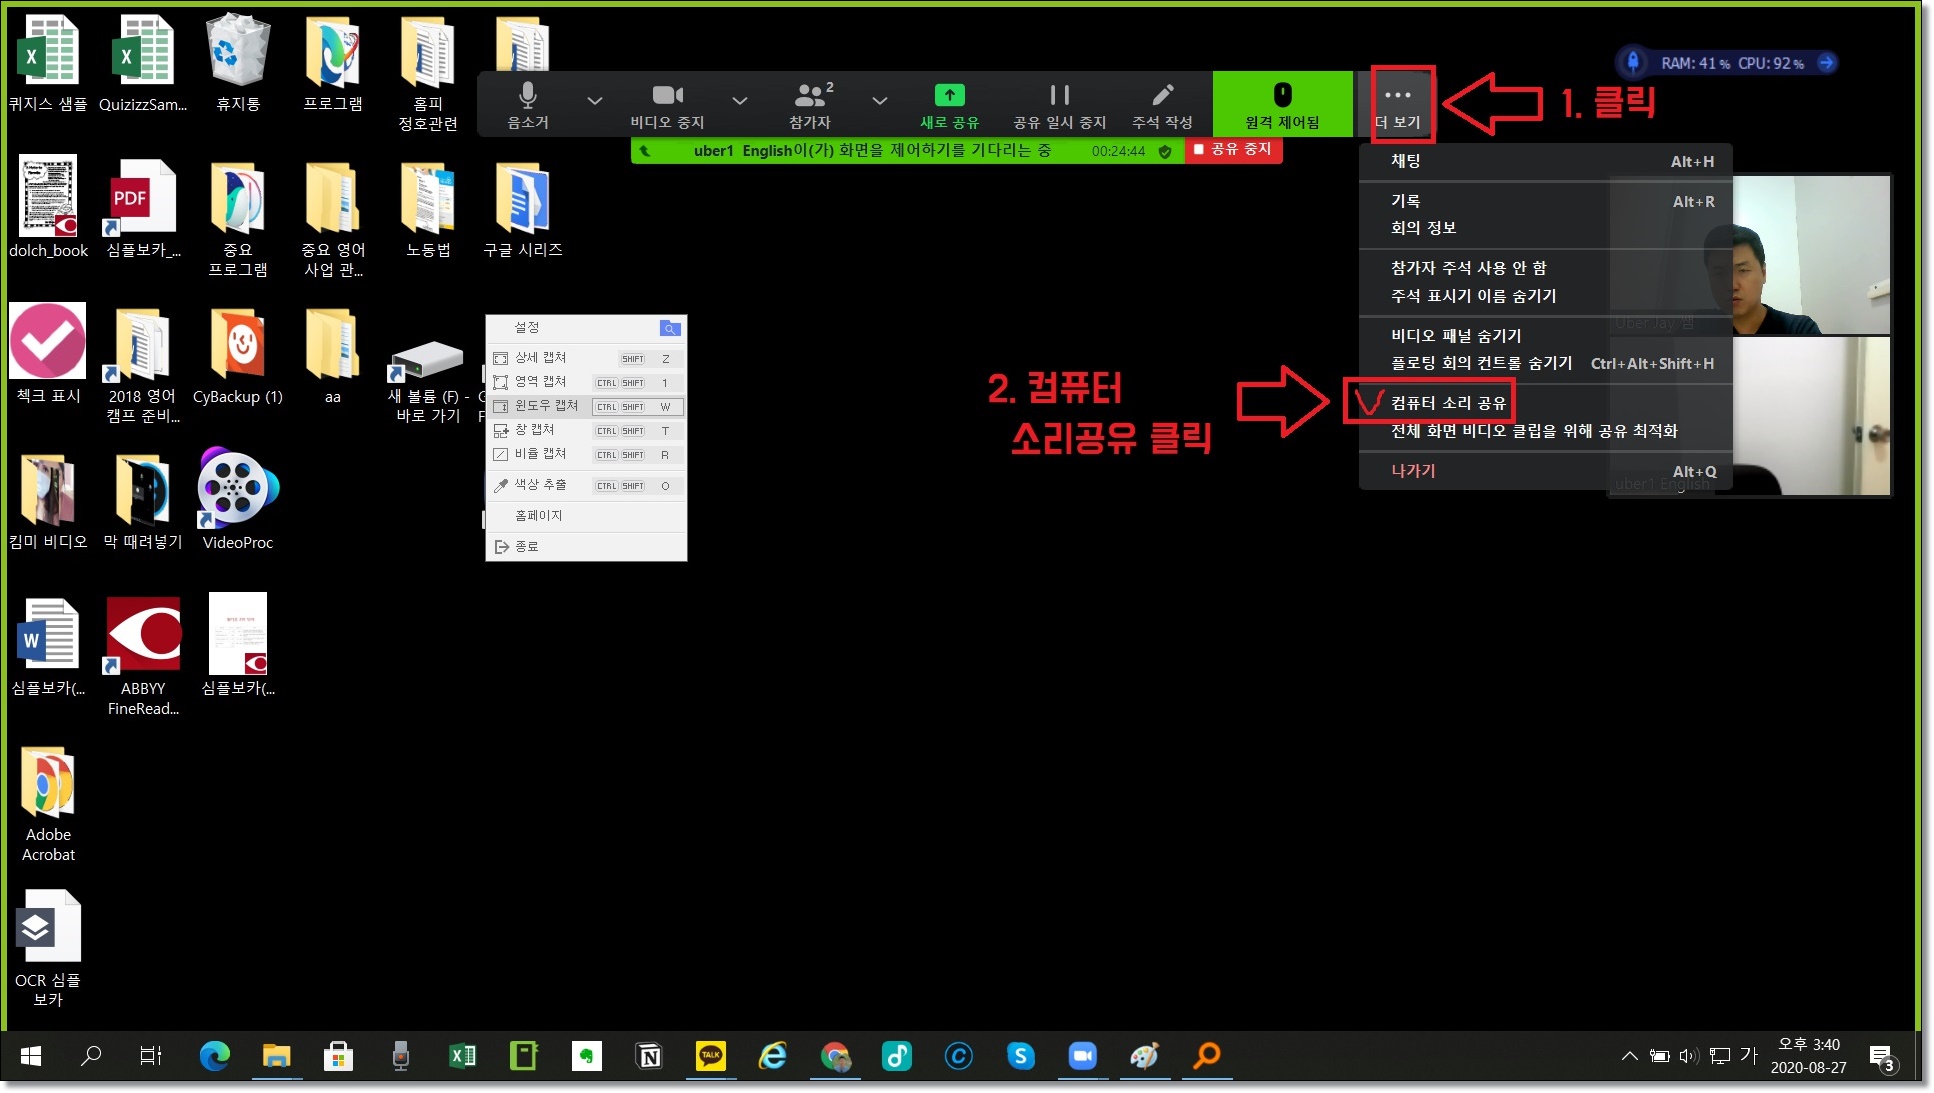Hide video panel via 비디오 패널 숨기기
1934x1093 pixels.
coord(1456,336)
